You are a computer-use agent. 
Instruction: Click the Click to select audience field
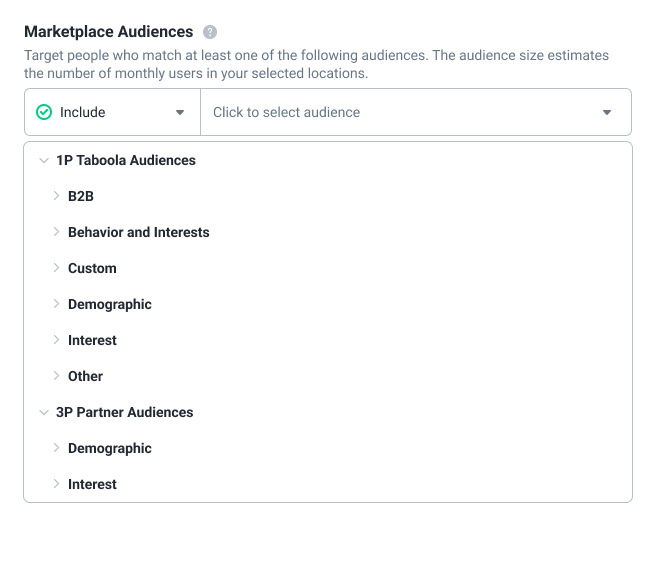point(416,112)
